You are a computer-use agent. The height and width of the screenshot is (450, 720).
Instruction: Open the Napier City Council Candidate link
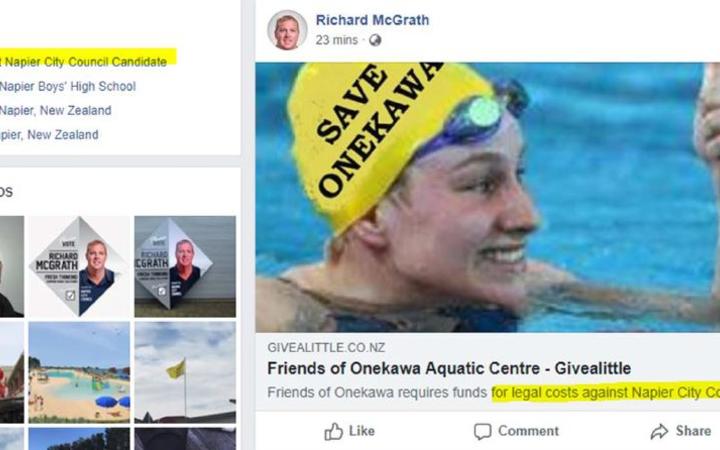coord(84,62)
